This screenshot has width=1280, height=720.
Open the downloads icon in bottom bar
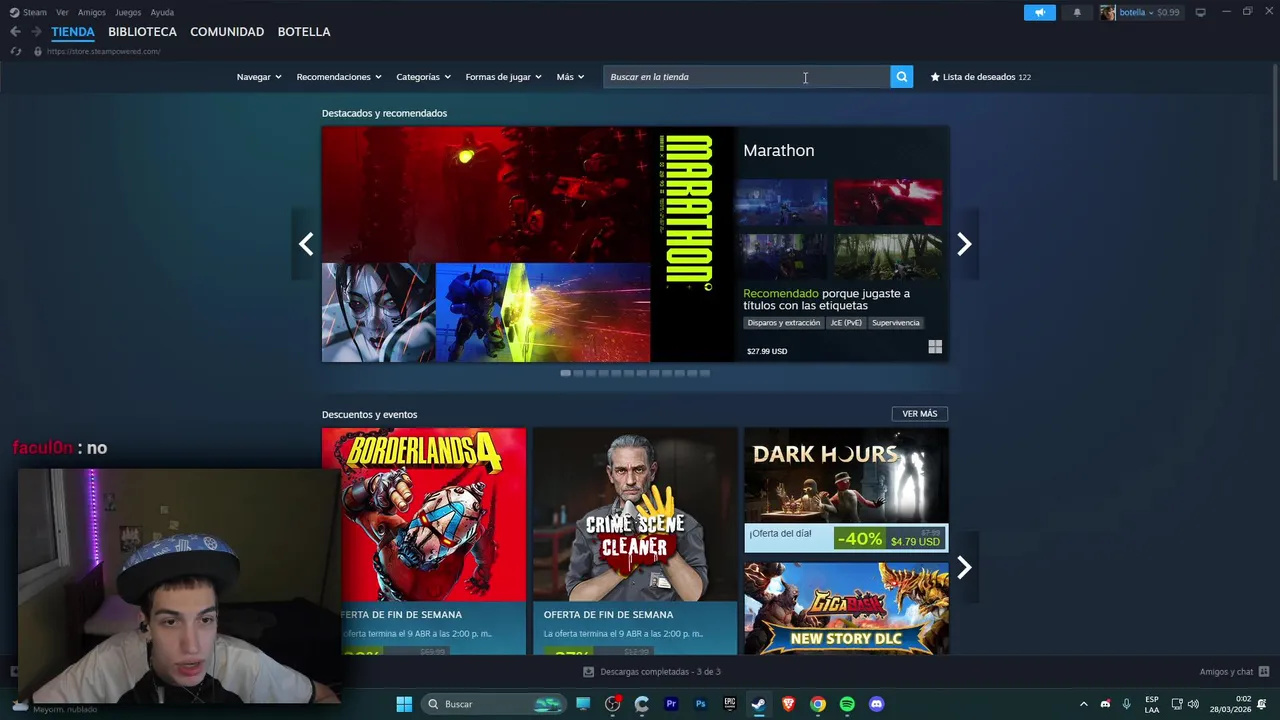[x=588, y=672]
